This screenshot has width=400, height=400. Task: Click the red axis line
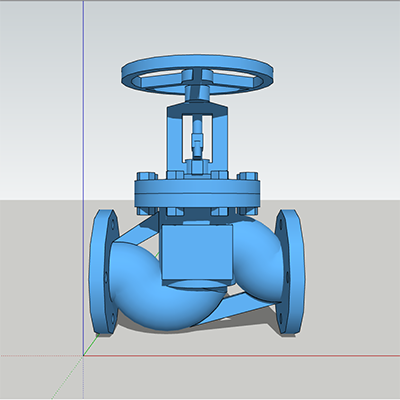click(x=242, y=356)
